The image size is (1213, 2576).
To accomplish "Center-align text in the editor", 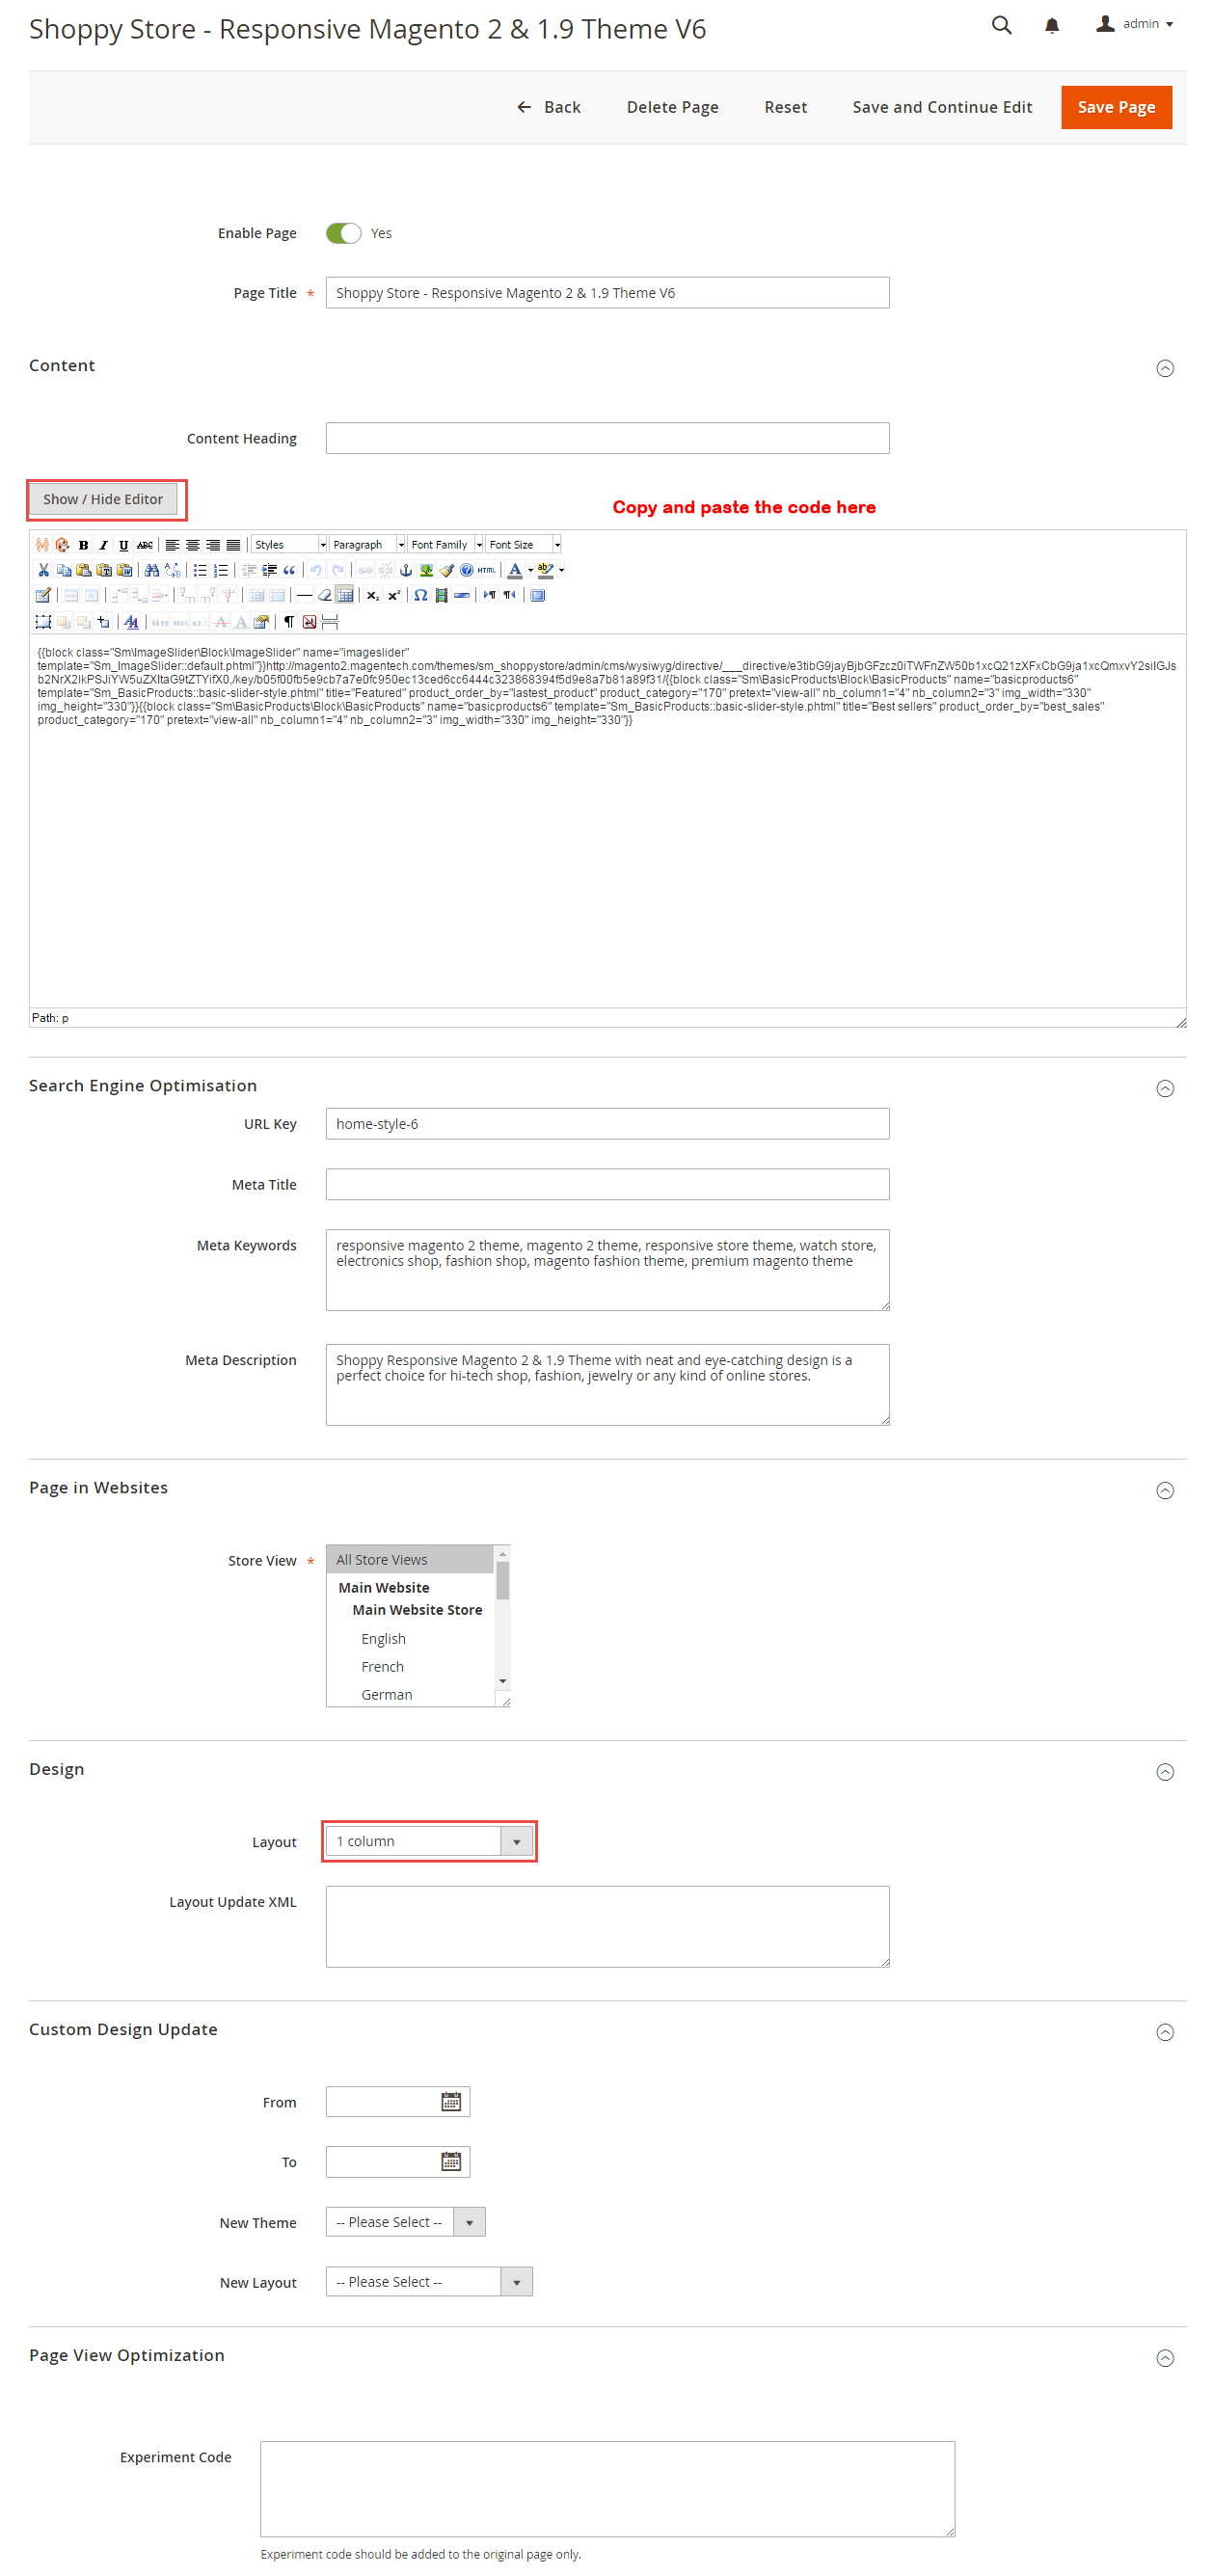I will (x=192, y=545).
